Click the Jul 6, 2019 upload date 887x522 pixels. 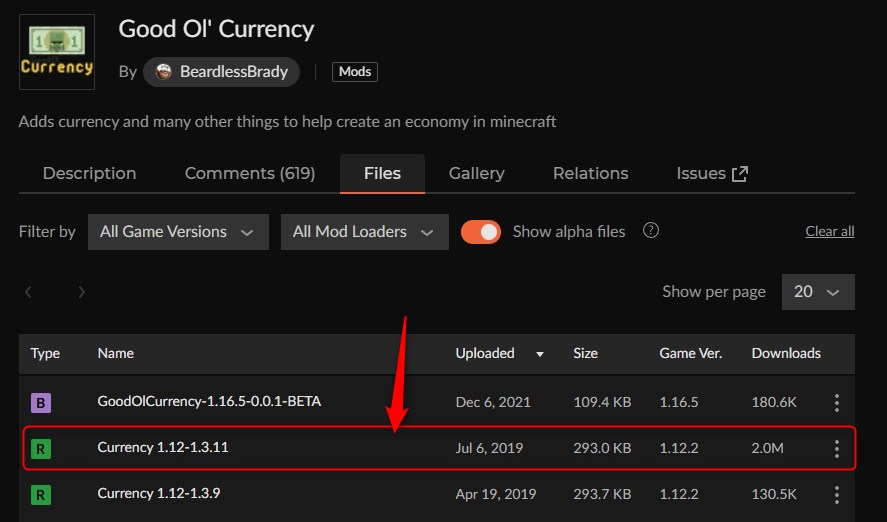coord(489,448)
